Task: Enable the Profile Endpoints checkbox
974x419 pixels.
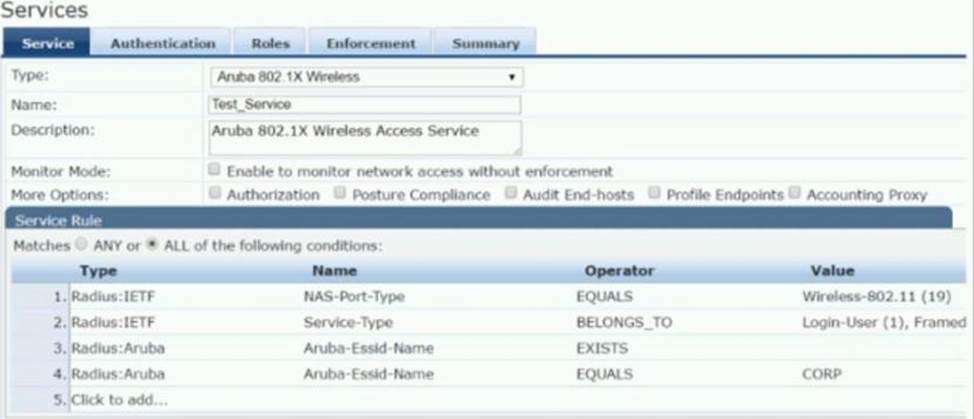Action: coord(654,193)
